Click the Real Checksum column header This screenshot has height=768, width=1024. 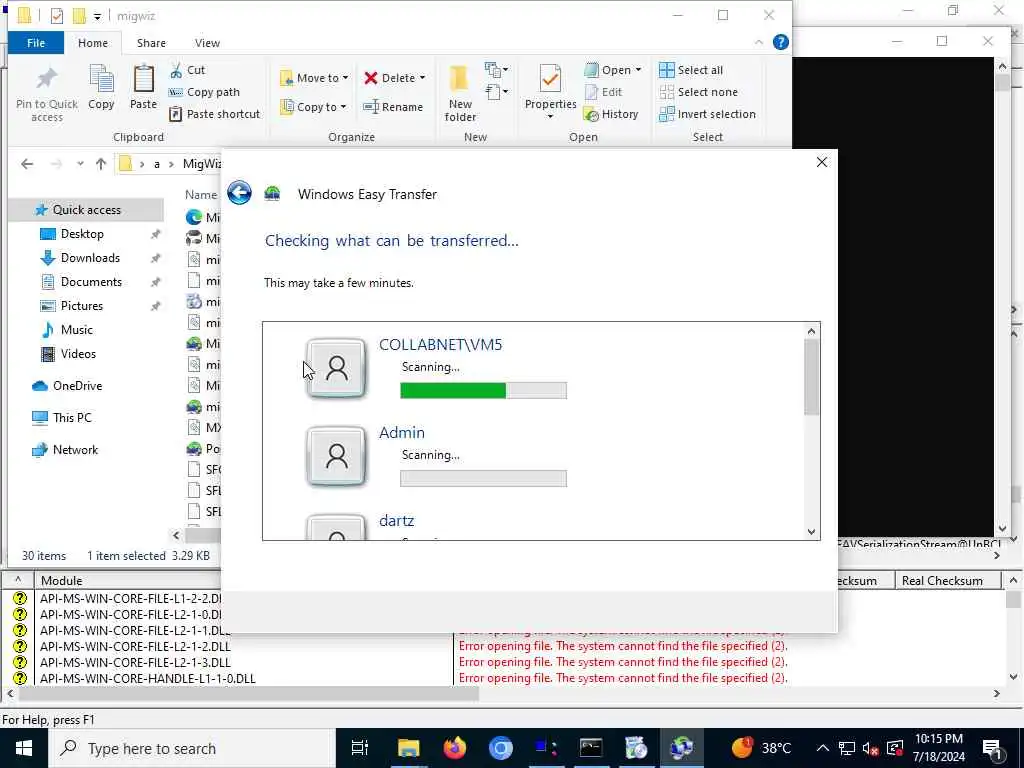[942, 581]
